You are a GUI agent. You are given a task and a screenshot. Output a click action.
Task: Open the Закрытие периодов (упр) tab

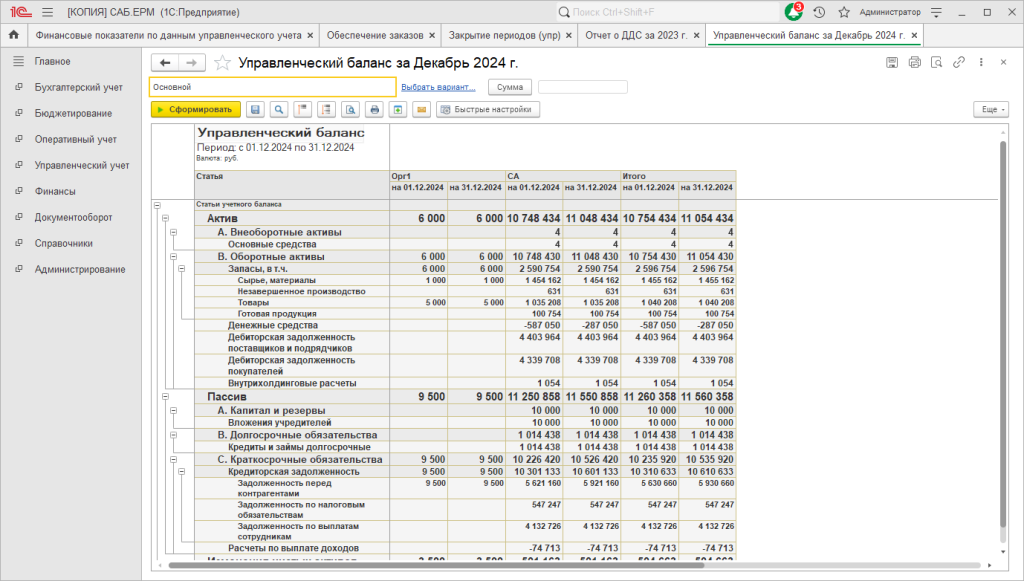[504, 35]
